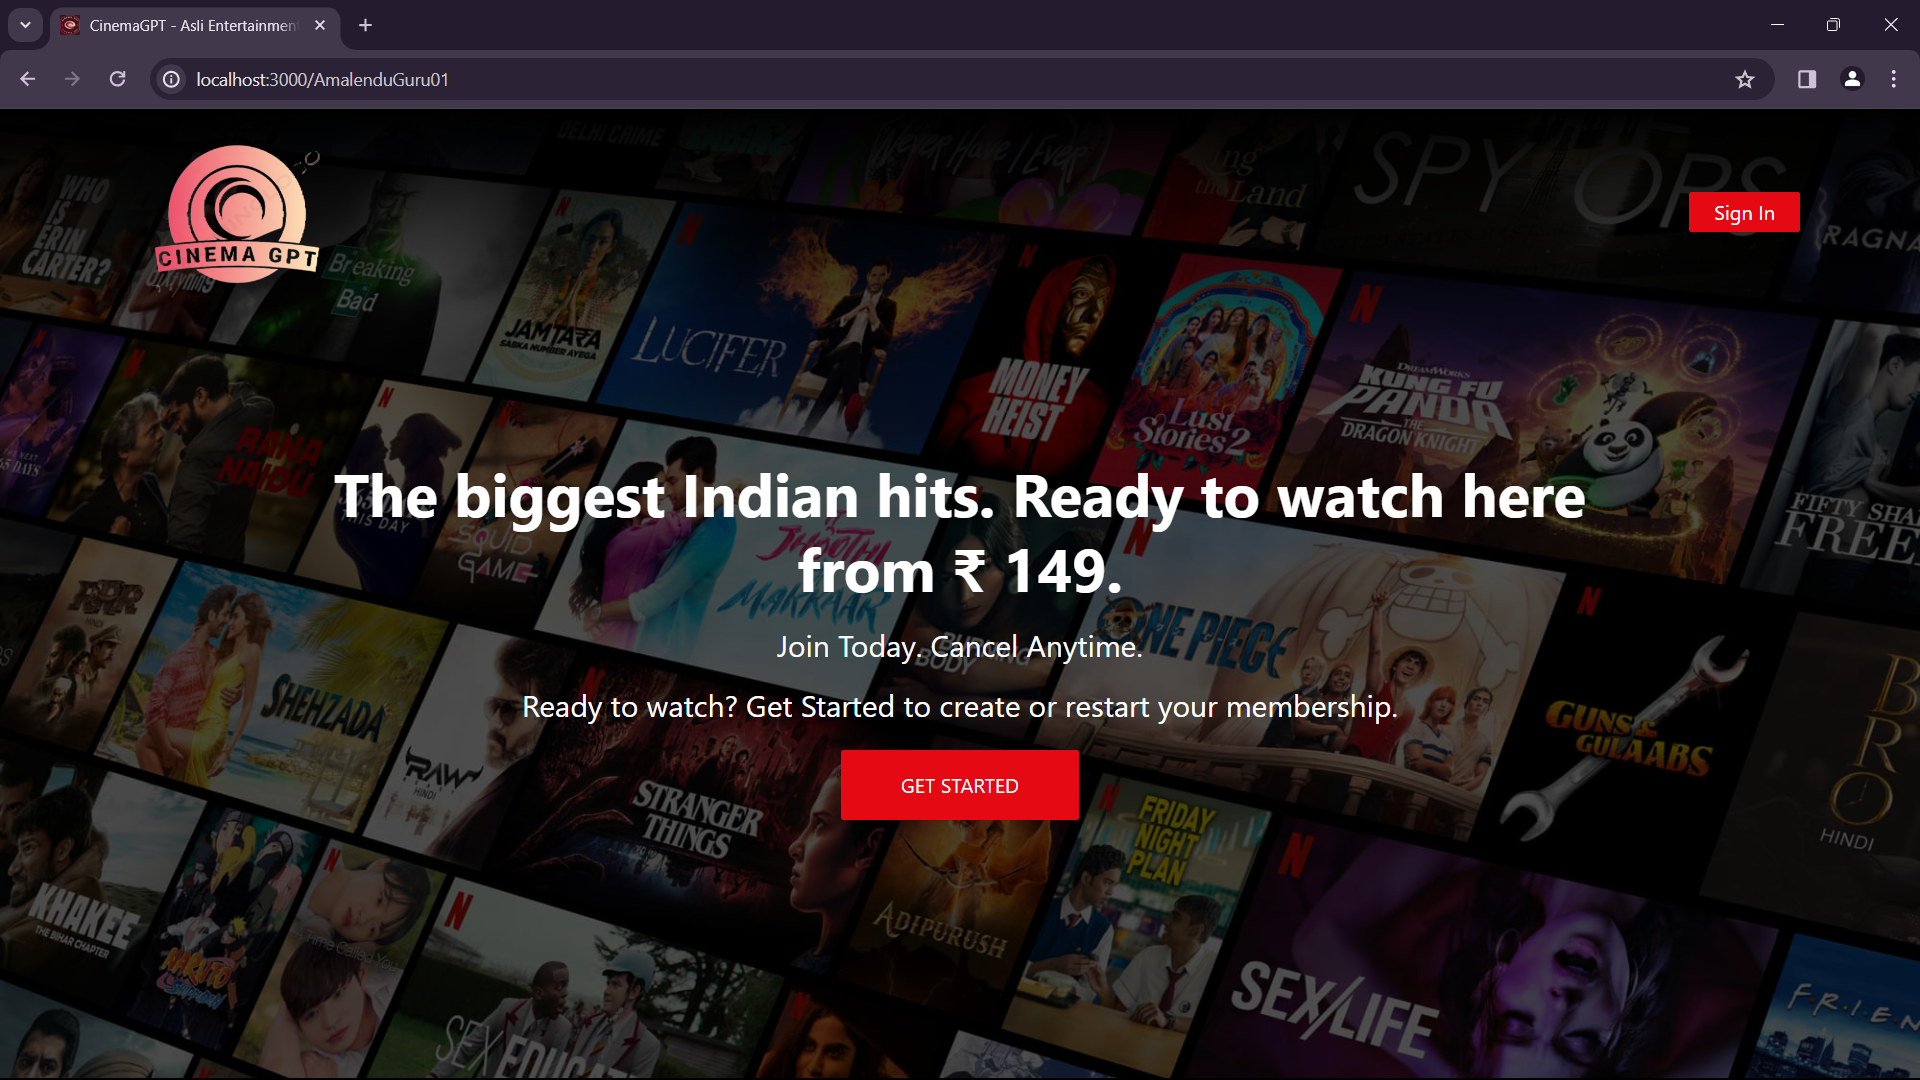Click the Sign In button
1920x1080 pixels.
pyautogui.click(x=1743, y=212)
